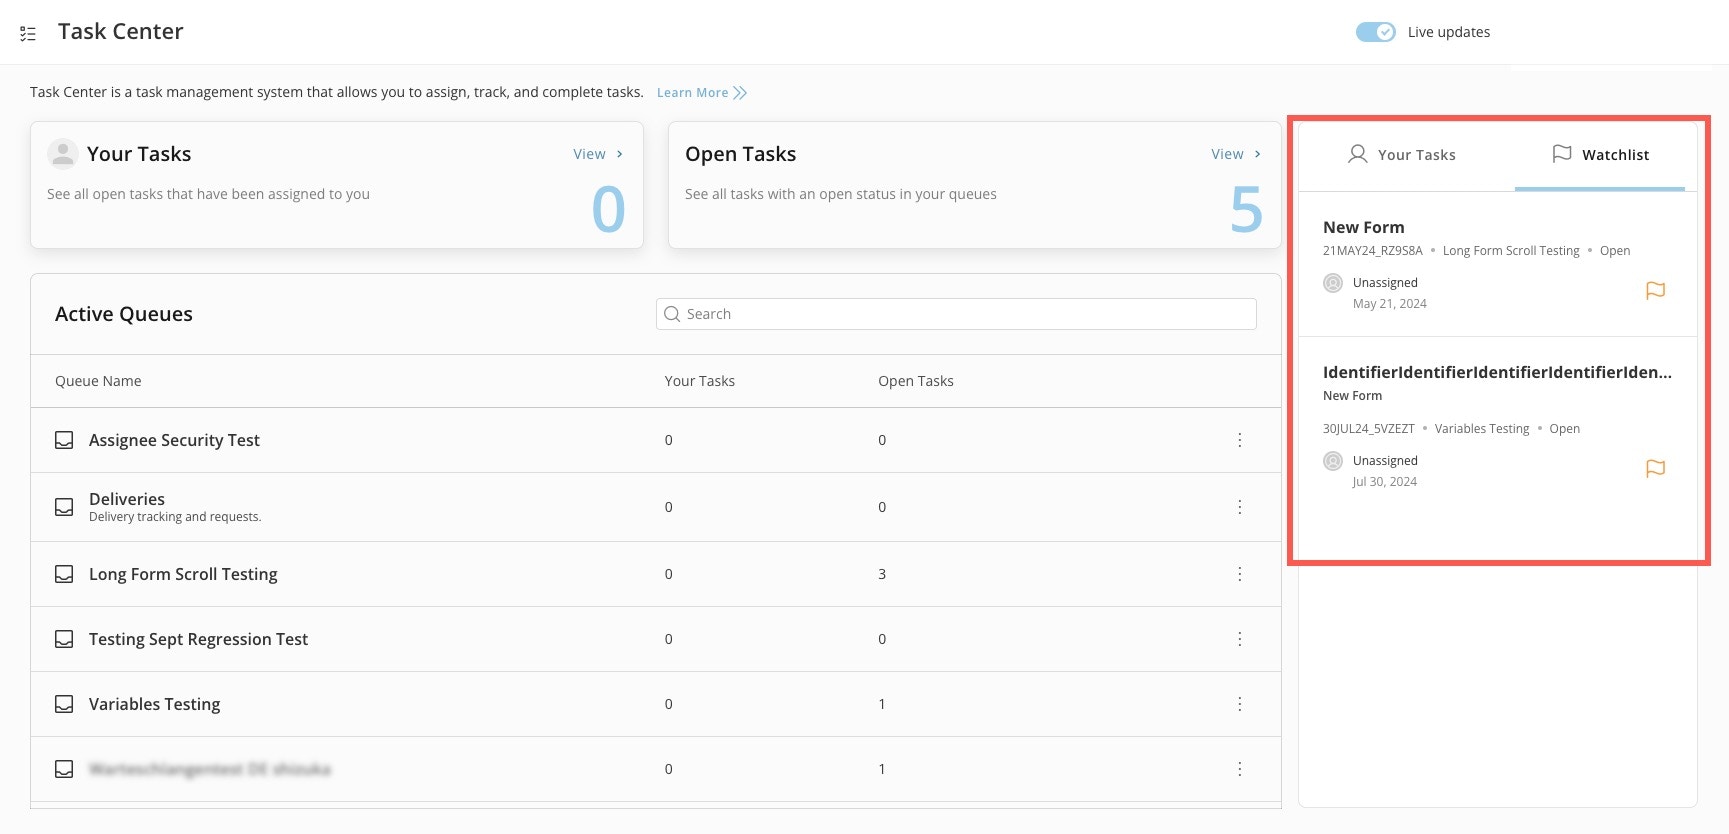Click the Unassigned avatar on May 21 task

(x=1333, y=283)
